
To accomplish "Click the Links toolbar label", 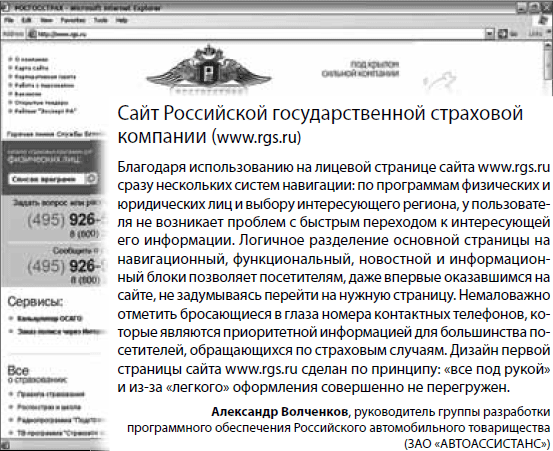I will pos(535,34).
